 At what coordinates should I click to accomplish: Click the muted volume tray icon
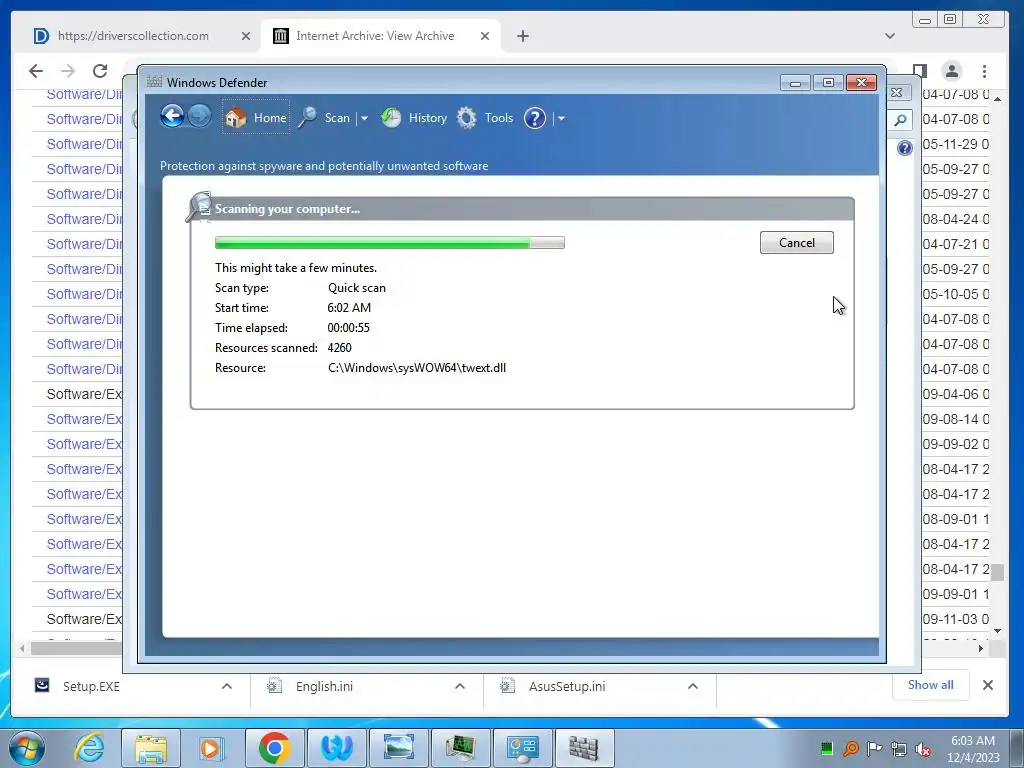tap(923, 749)
